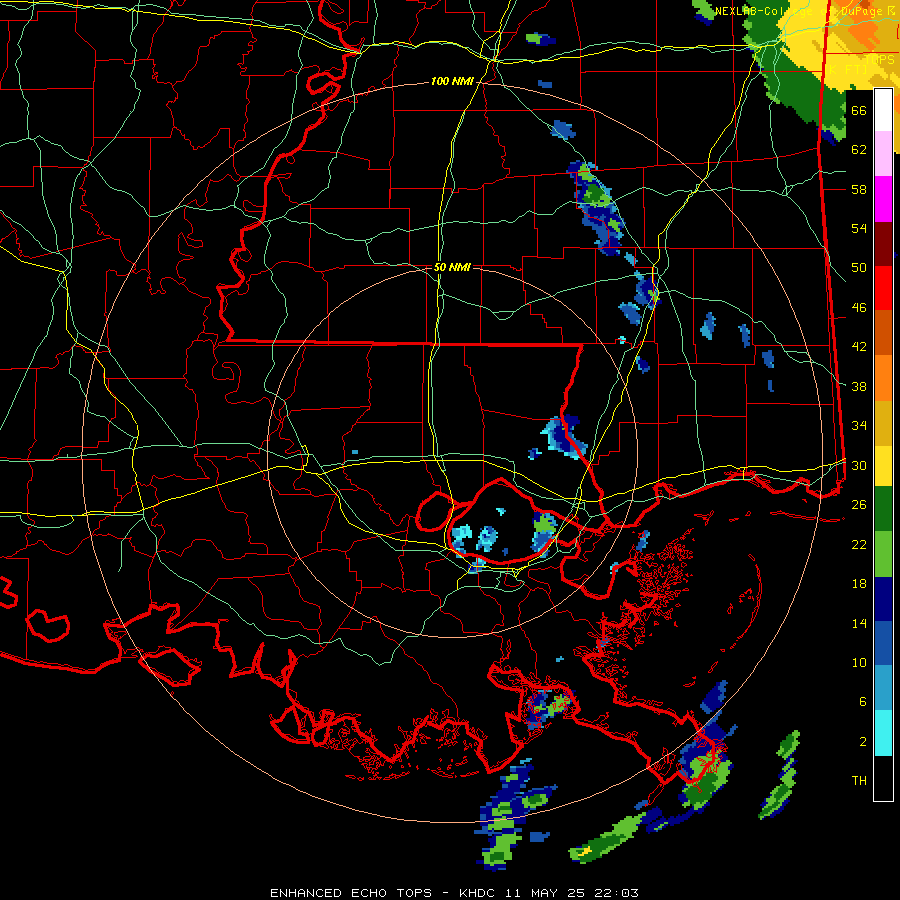900x900 pixels.
Task: Click the legend value '50'
Action: 859,268
